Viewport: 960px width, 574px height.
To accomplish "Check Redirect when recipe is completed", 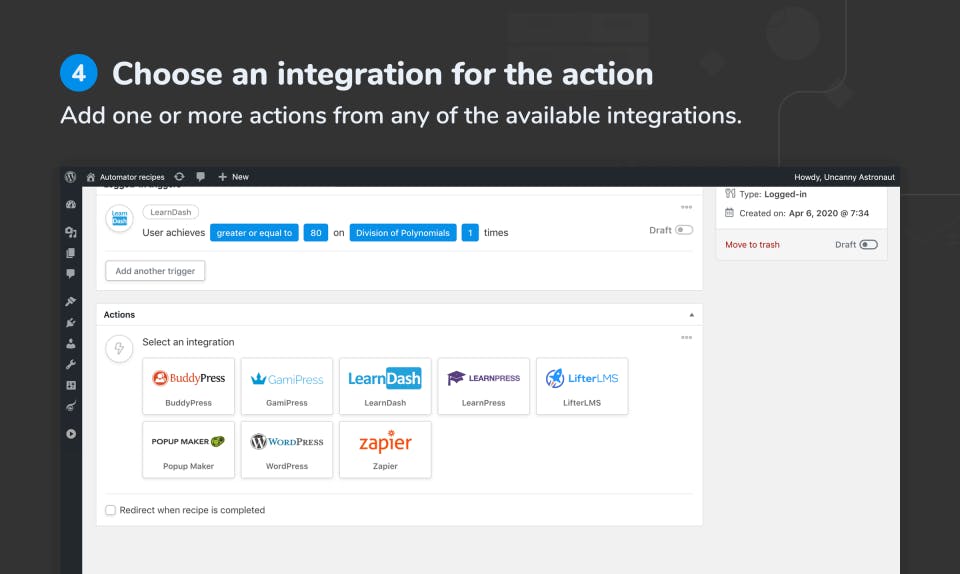I will coord(110,510).
